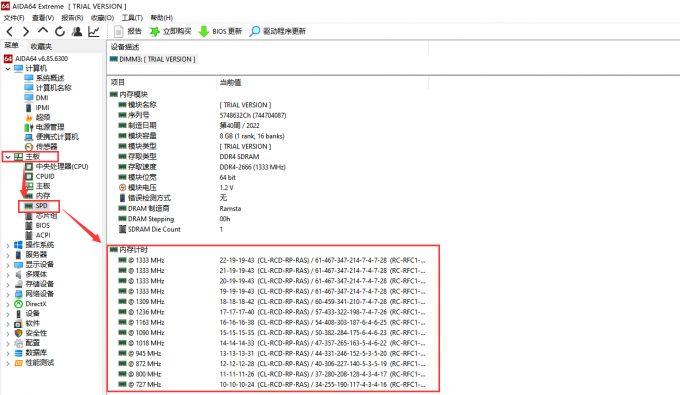Click the BIOS 更新 button
680x395 pixels.
coord(220,31)
